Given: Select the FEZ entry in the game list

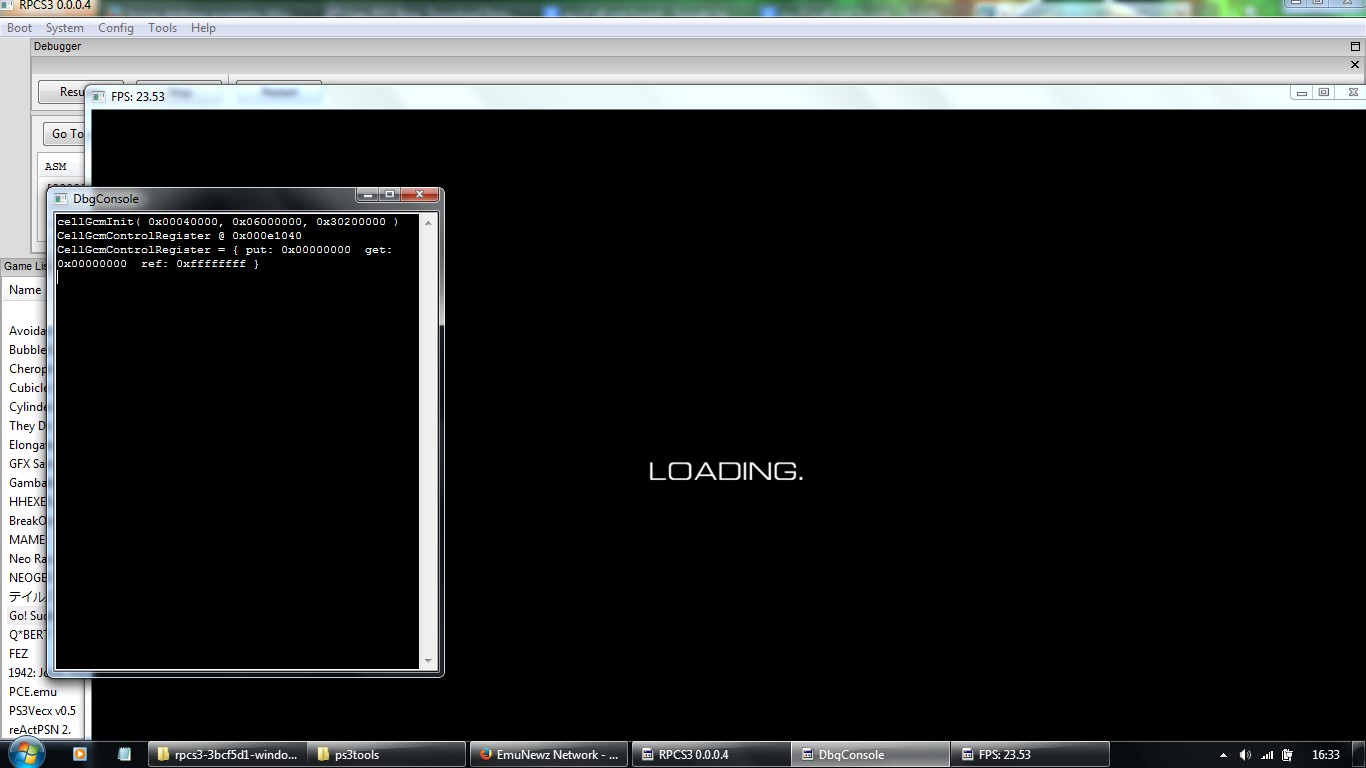Looking at the screenshot, I should point(19,654).
